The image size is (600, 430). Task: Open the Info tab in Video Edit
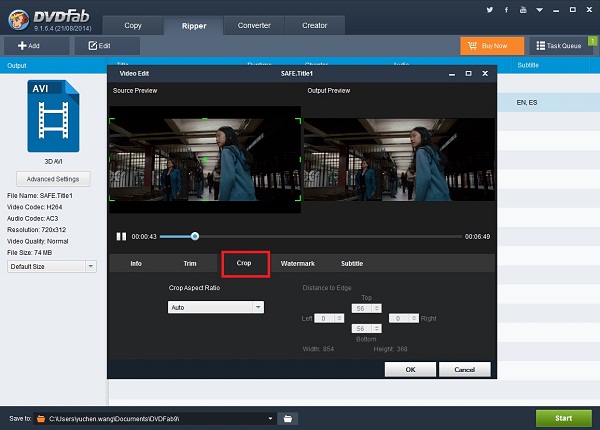point(136,264)
